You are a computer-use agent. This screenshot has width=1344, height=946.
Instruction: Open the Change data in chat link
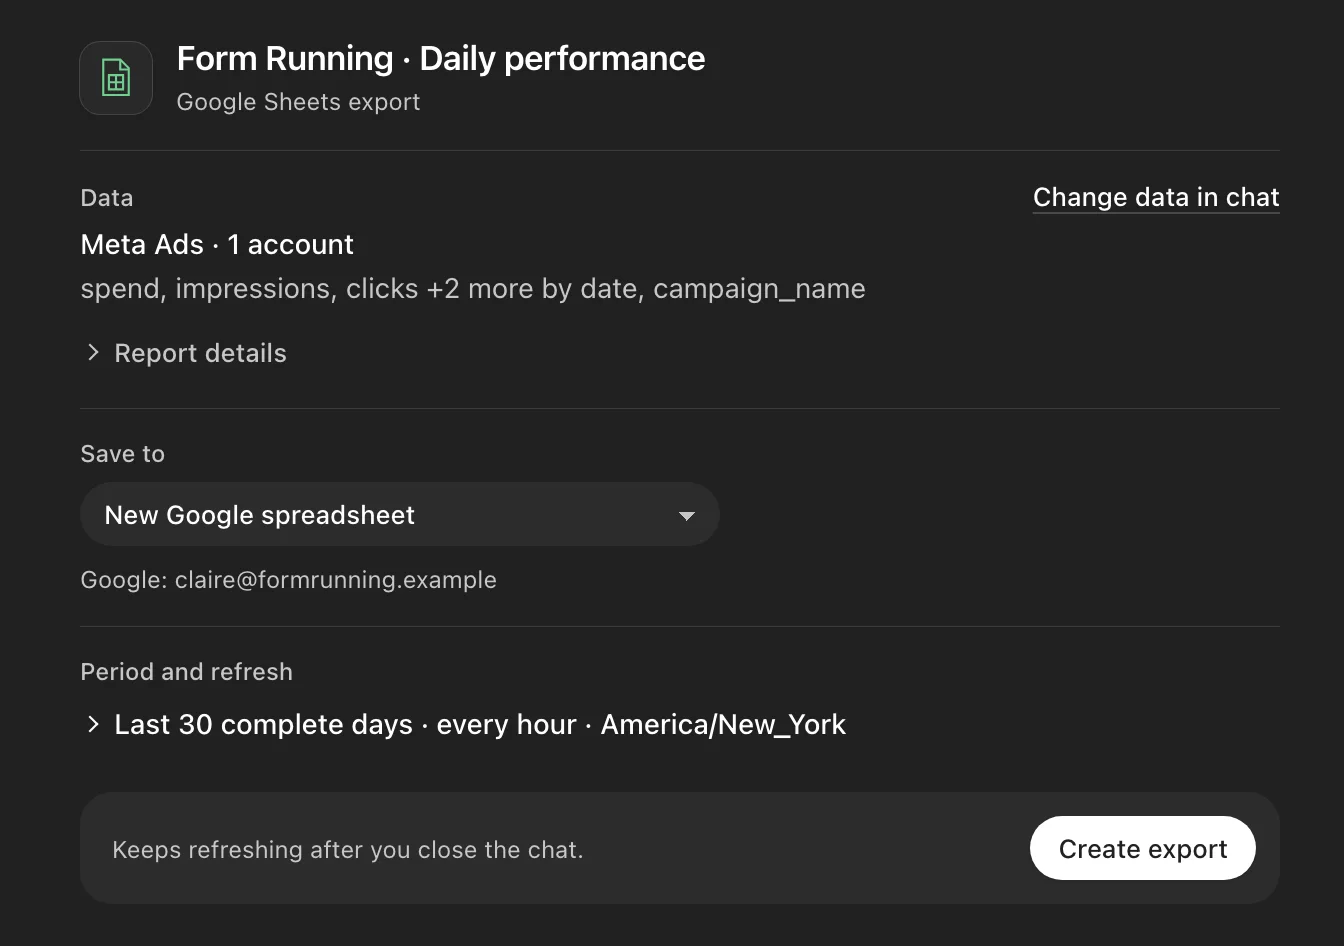click(x=1156, y=198)
